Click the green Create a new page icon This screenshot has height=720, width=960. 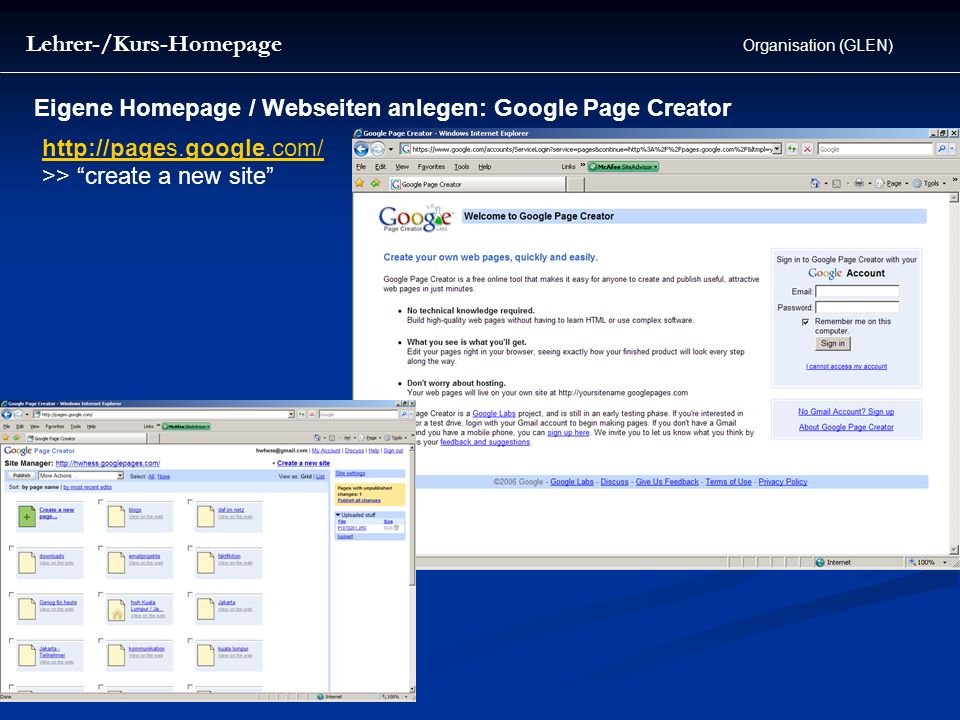[26, 516]
